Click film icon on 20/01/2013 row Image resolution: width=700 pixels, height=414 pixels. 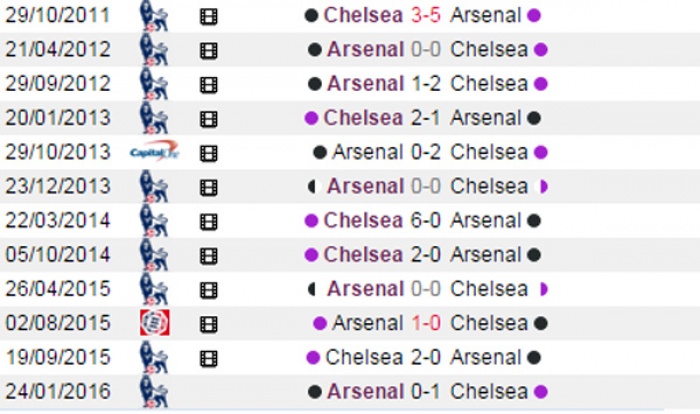click(208, 119)
